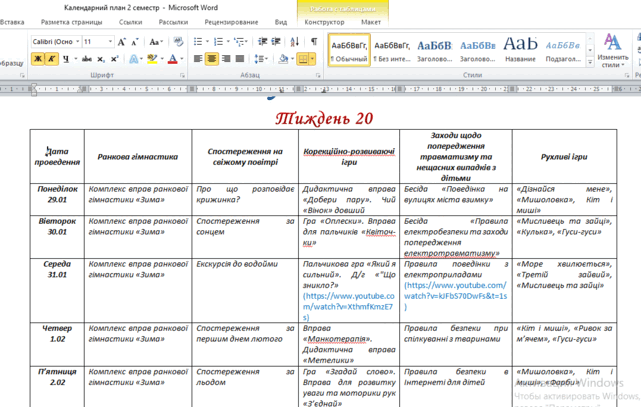The height and width of the screenshot is (407, 641).
Task: Click the Change Case Aa icon
Action: point(154,42)
